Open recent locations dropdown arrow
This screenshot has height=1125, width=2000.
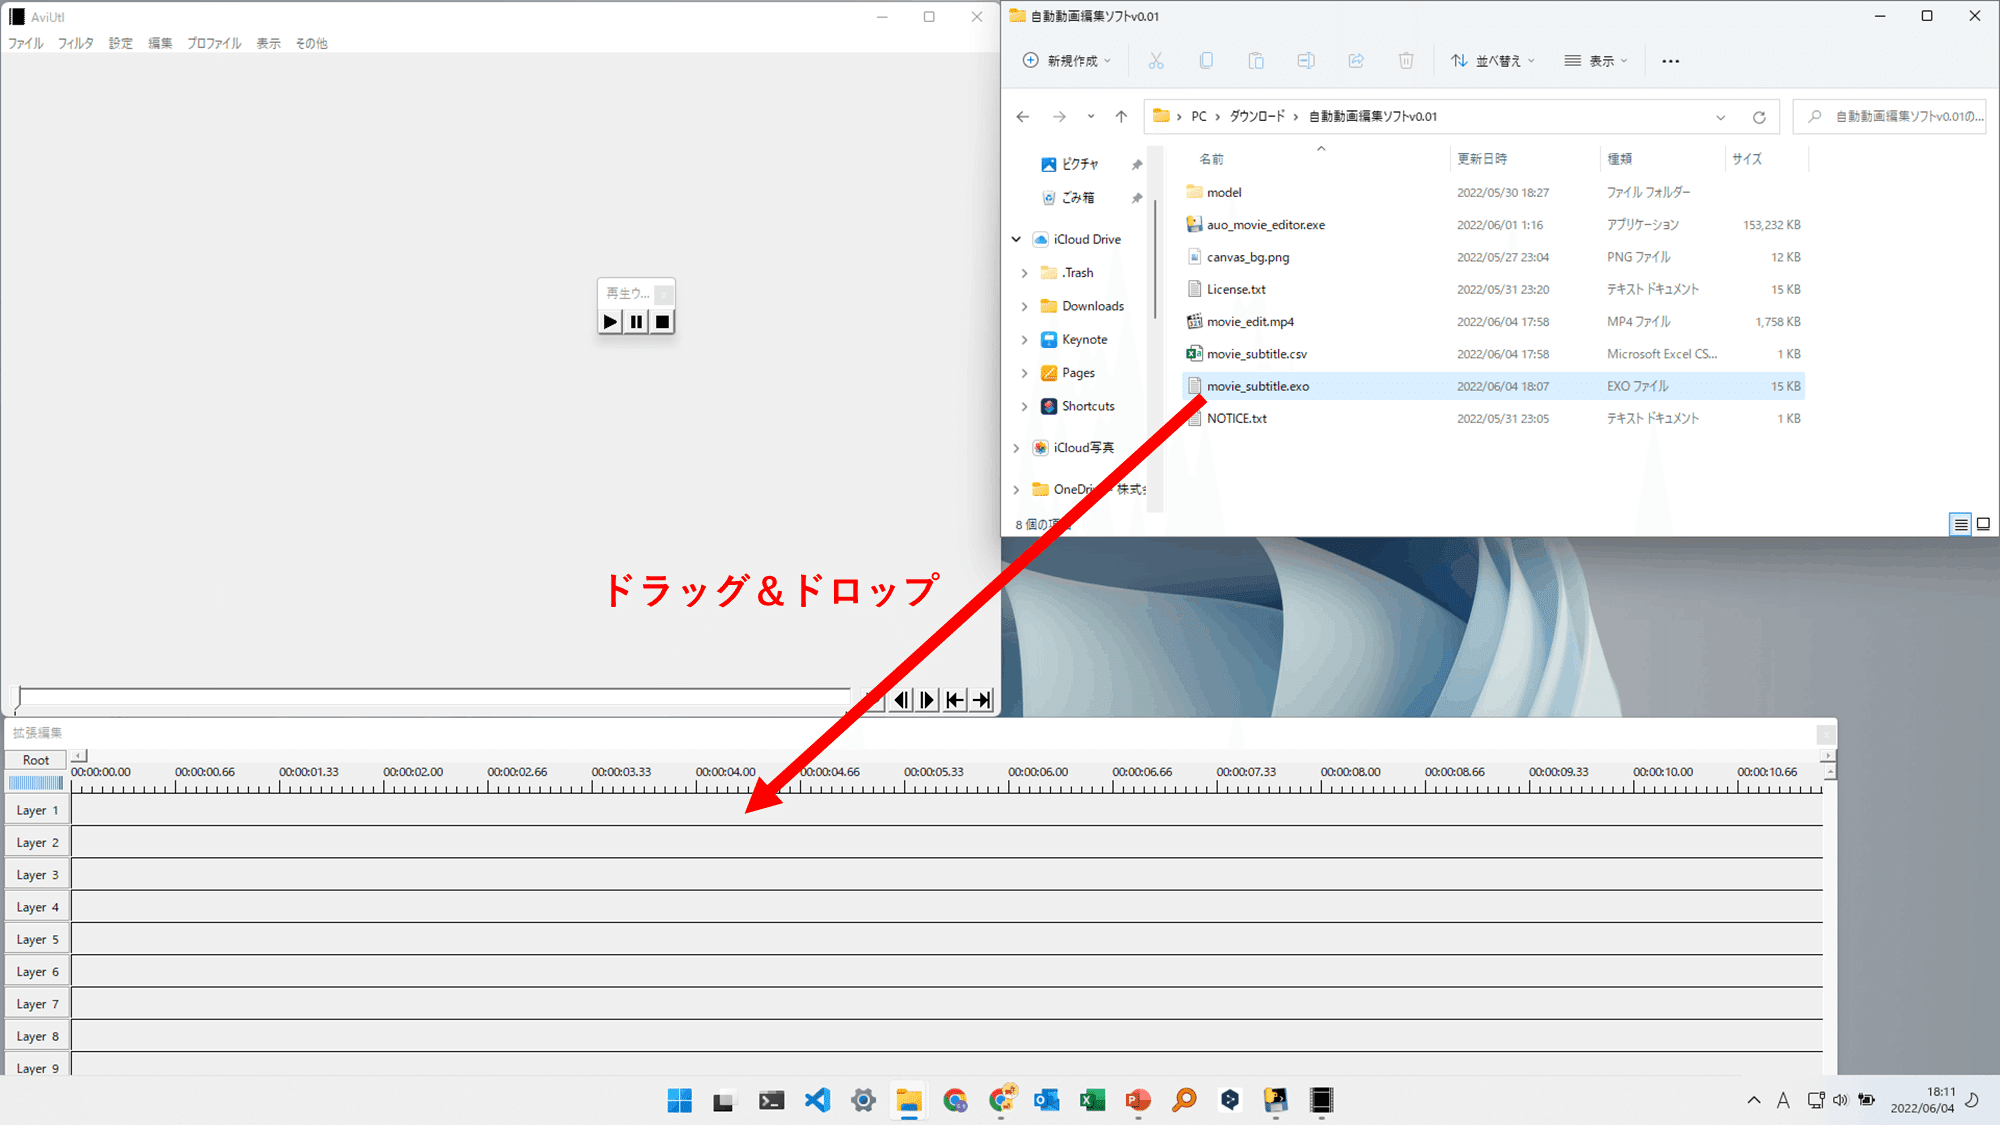[x=1091, y=117]
